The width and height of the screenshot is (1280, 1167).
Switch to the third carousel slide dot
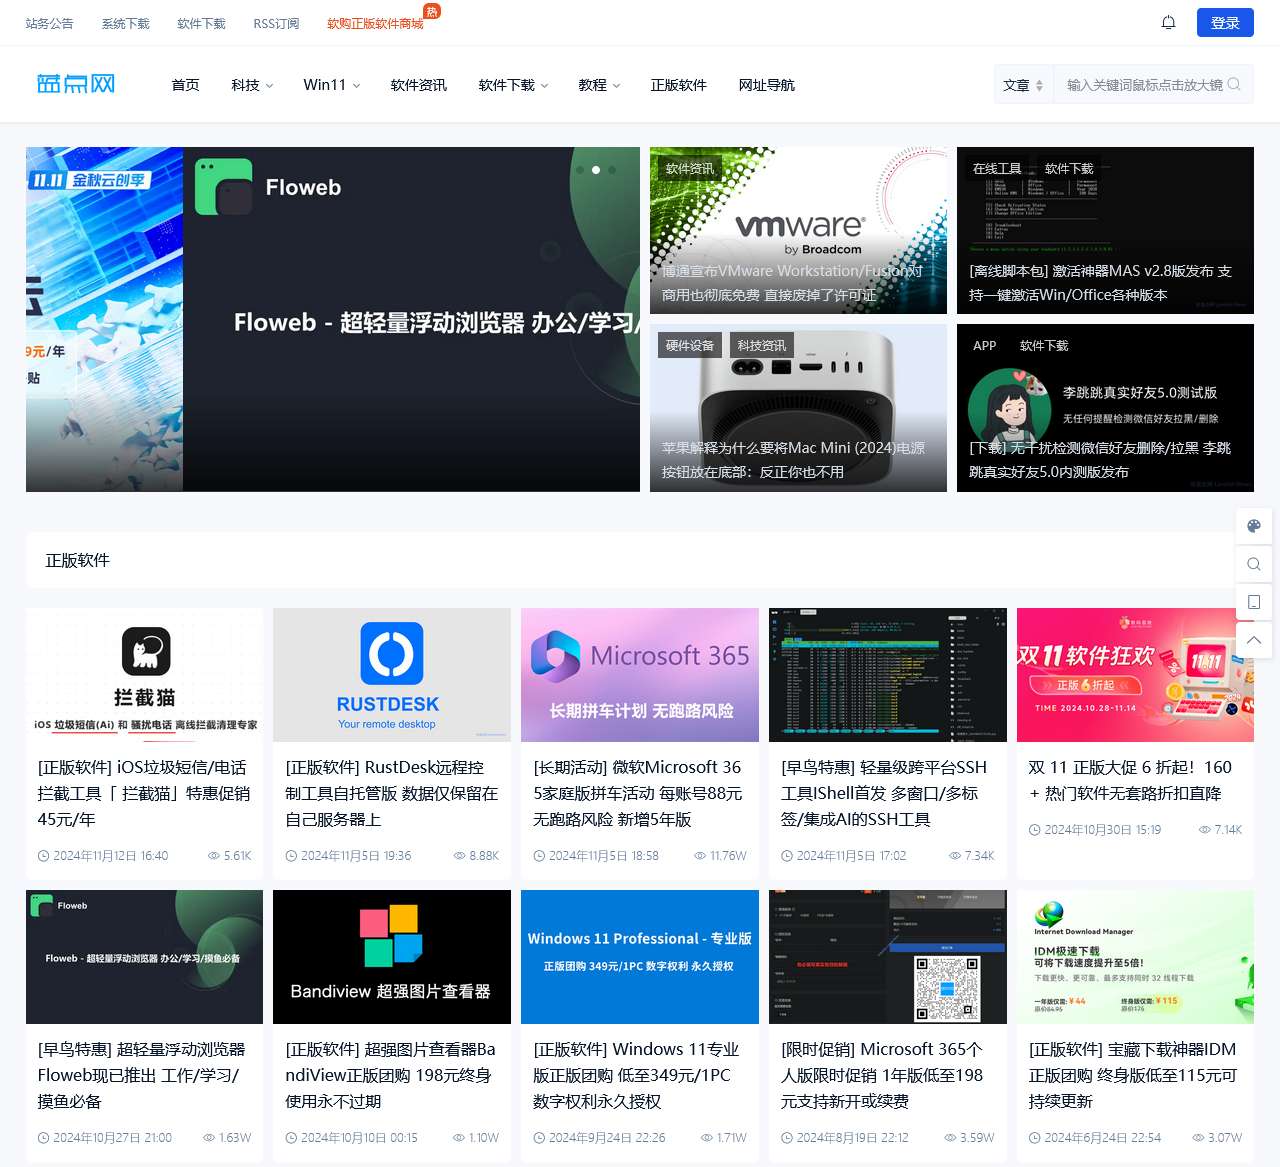pyautogui.click(x=612, y=170)
